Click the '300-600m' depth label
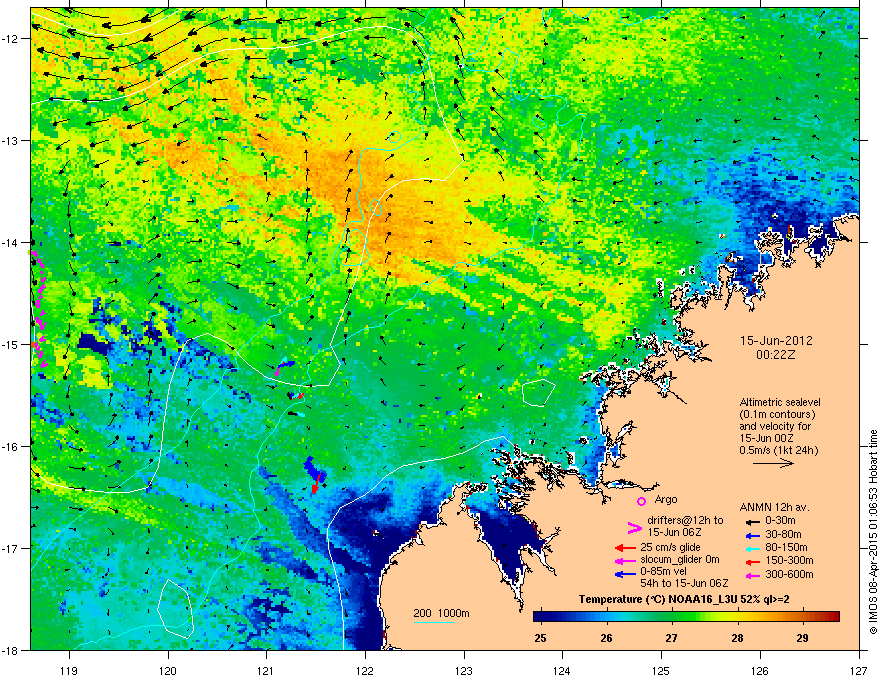 (789, 574)
